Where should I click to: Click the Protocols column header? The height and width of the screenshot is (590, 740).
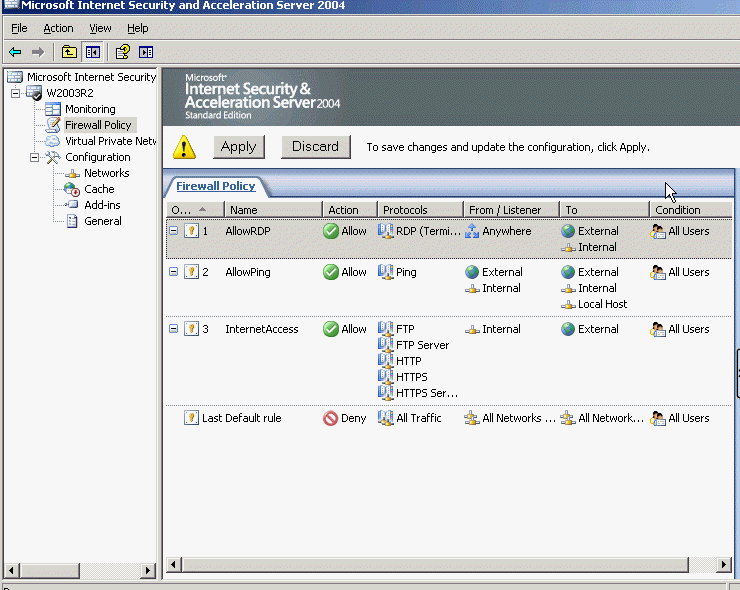click(420, 210)
